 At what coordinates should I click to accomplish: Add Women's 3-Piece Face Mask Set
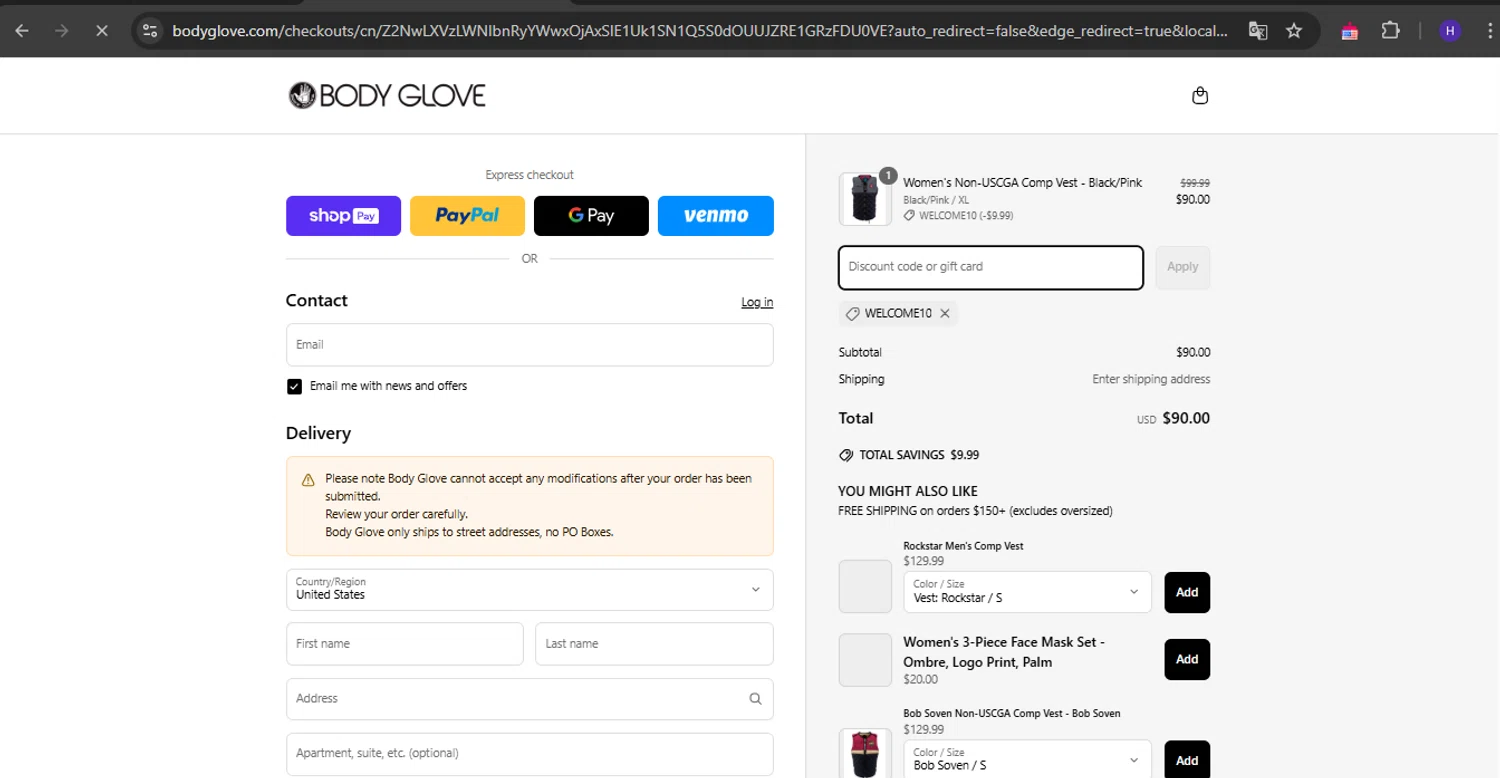(1187, 659)
